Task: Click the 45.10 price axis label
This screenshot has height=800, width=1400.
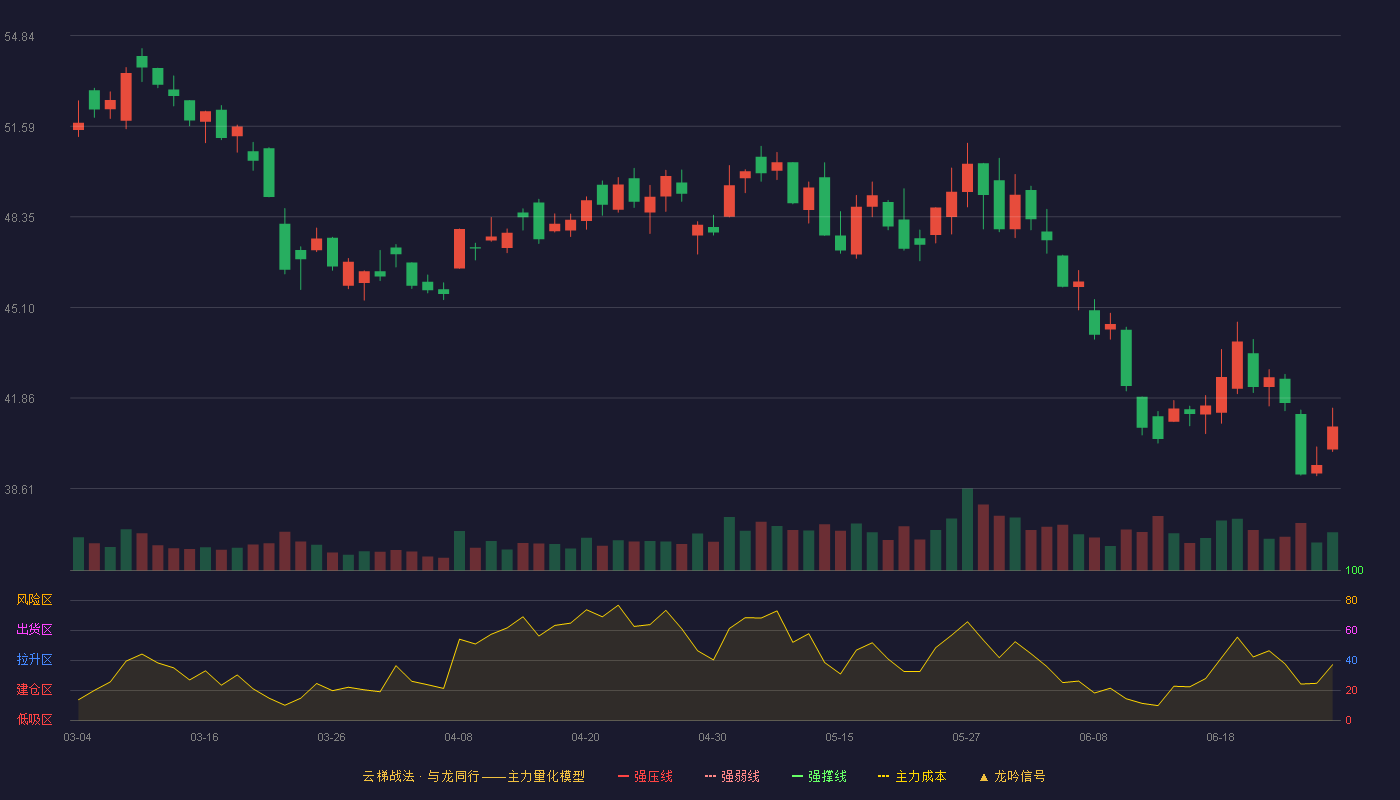Action: pos(19,309)
